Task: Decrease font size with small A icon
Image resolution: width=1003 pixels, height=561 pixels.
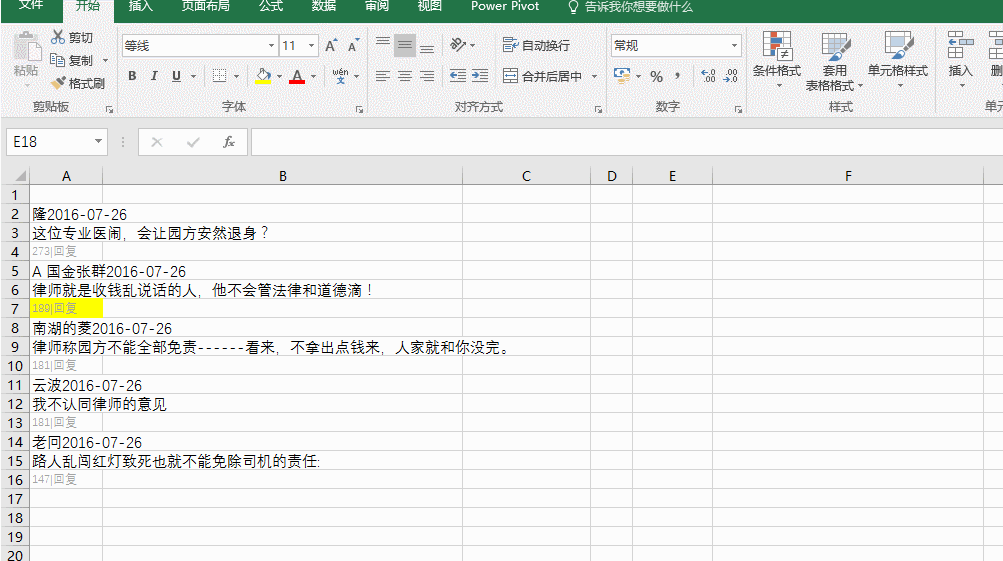Action: coord(352,45)
